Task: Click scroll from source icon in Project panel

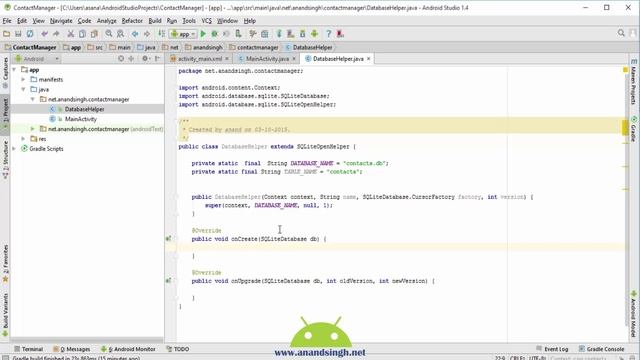Action: pos(121,59)
